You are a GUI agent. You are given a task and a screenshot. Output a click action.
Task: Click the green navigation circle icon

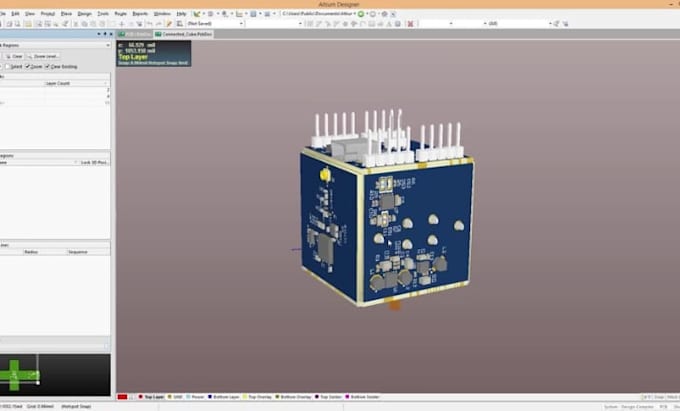click(361, 14)
